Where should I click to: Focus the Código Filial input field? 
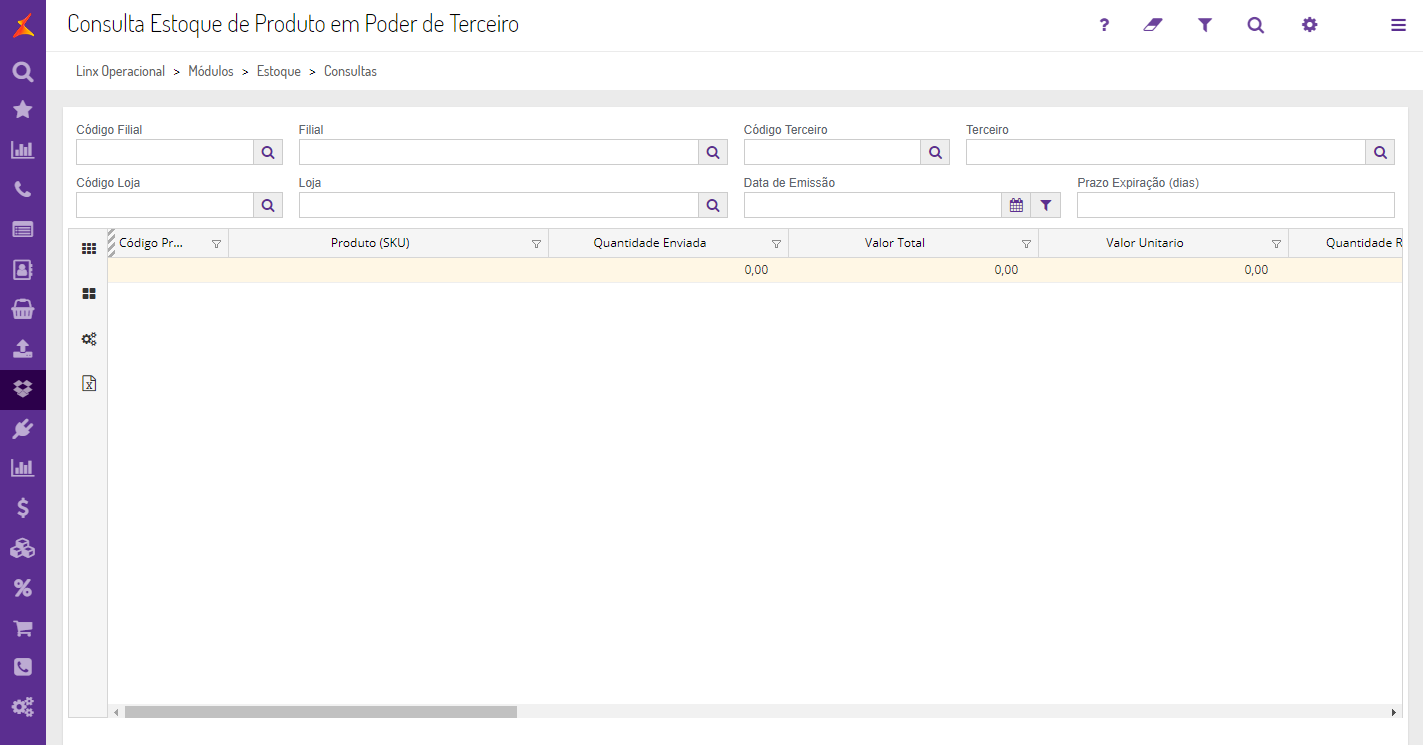165,152
